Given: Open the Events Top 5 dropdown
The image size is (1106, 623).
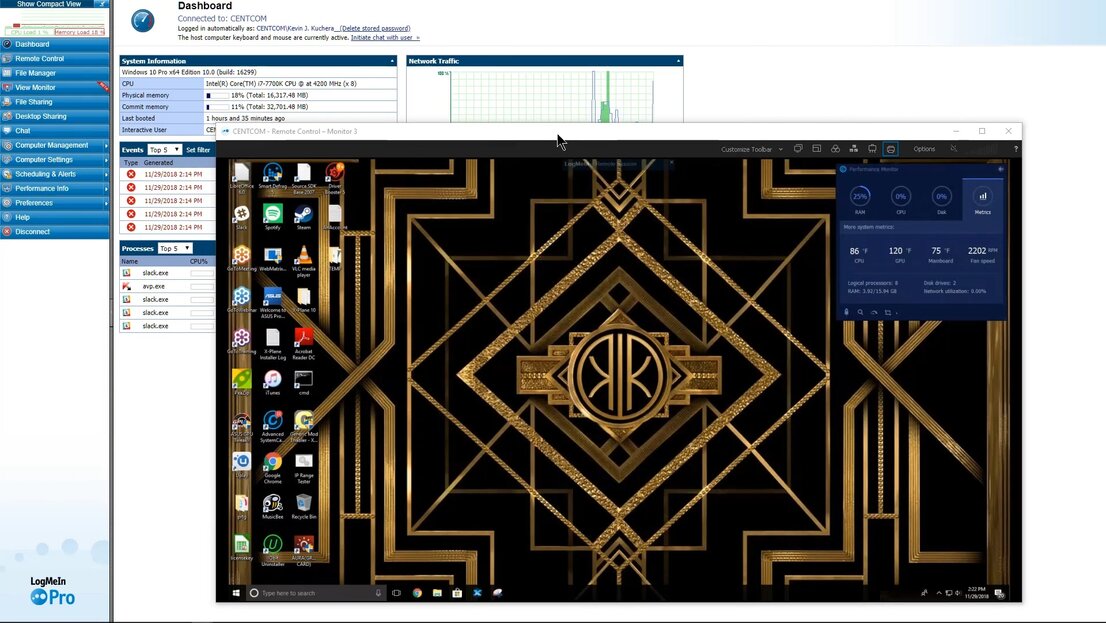Looking at the screenshot, I should coord(164,150).
